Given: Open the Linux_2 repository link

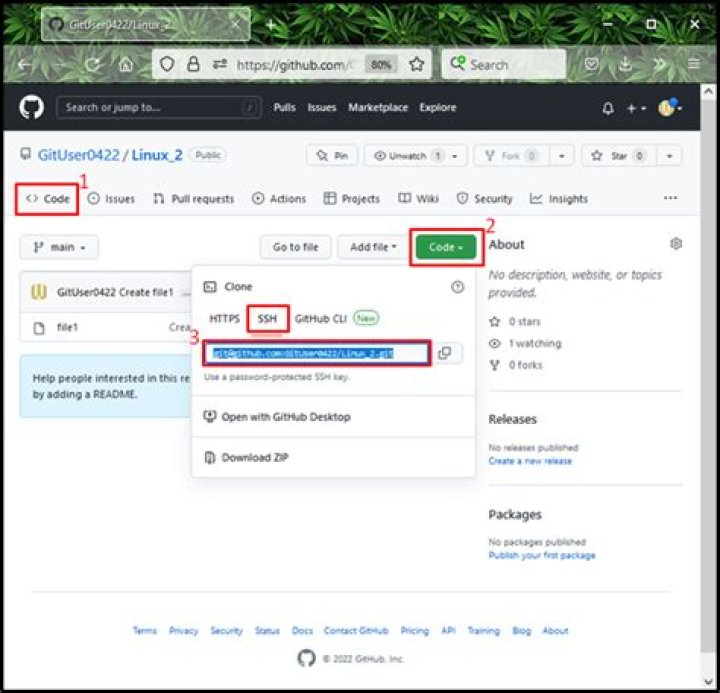Looking at the screenshot, I should click(x=157, y=155).
